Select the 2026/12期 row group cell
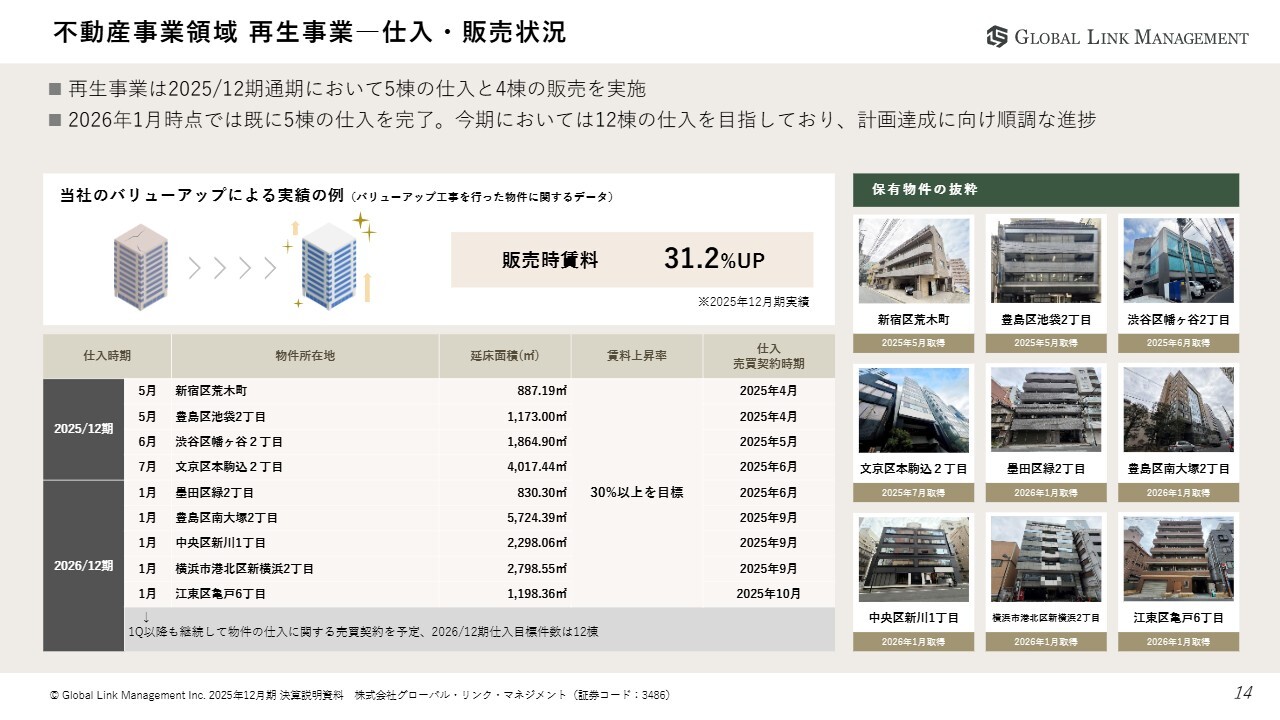Screen dimensions: 1280x720 pyautogui.click(x=83, y=566)
